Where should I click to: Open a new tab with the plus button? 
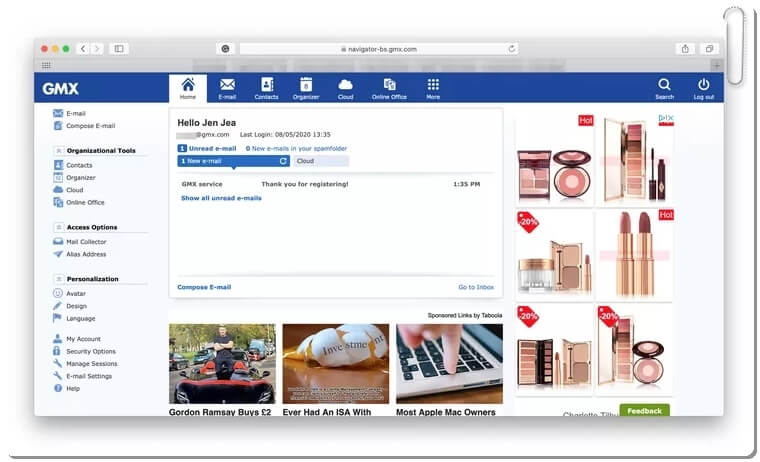click(716, 65)
